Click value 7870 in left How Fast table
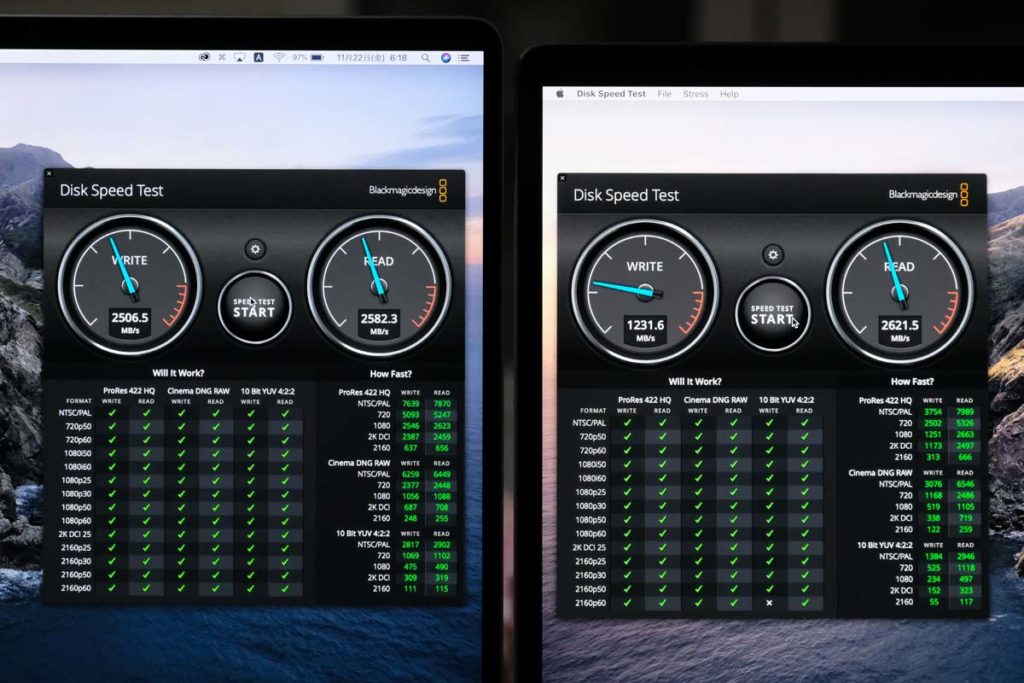Screen dimensions: 1024x683 (x=442, y=404)
